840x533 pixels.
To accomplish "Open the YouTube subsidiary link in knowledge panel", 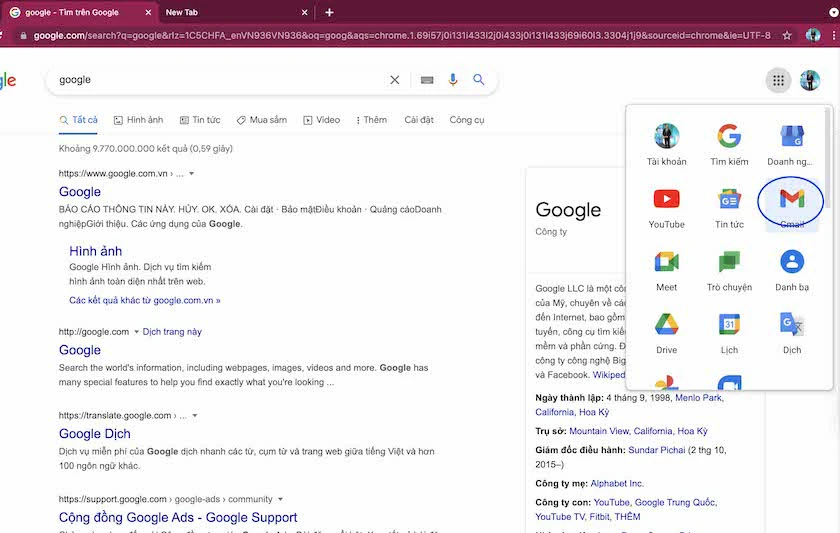I will 611,502.
